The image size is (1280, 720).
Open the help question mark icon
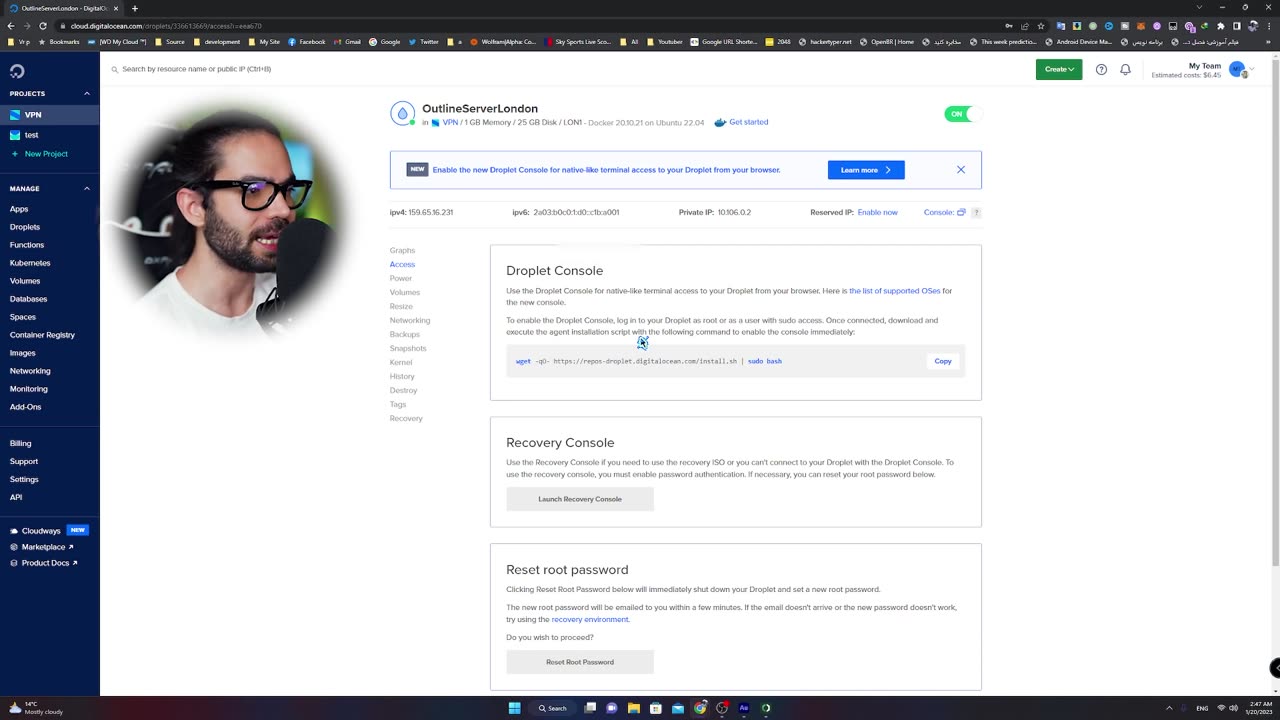1101,69
